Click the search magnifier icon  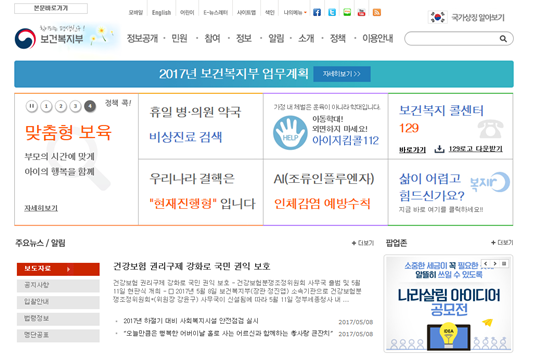click(503, 39)
